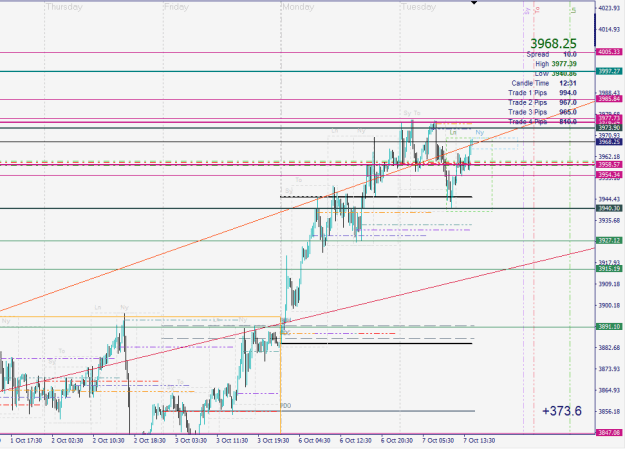Click the 3873.93 price scale value
Image resolution: width=625 pixels, height=449 pixels.
click(x=609, y=369)
